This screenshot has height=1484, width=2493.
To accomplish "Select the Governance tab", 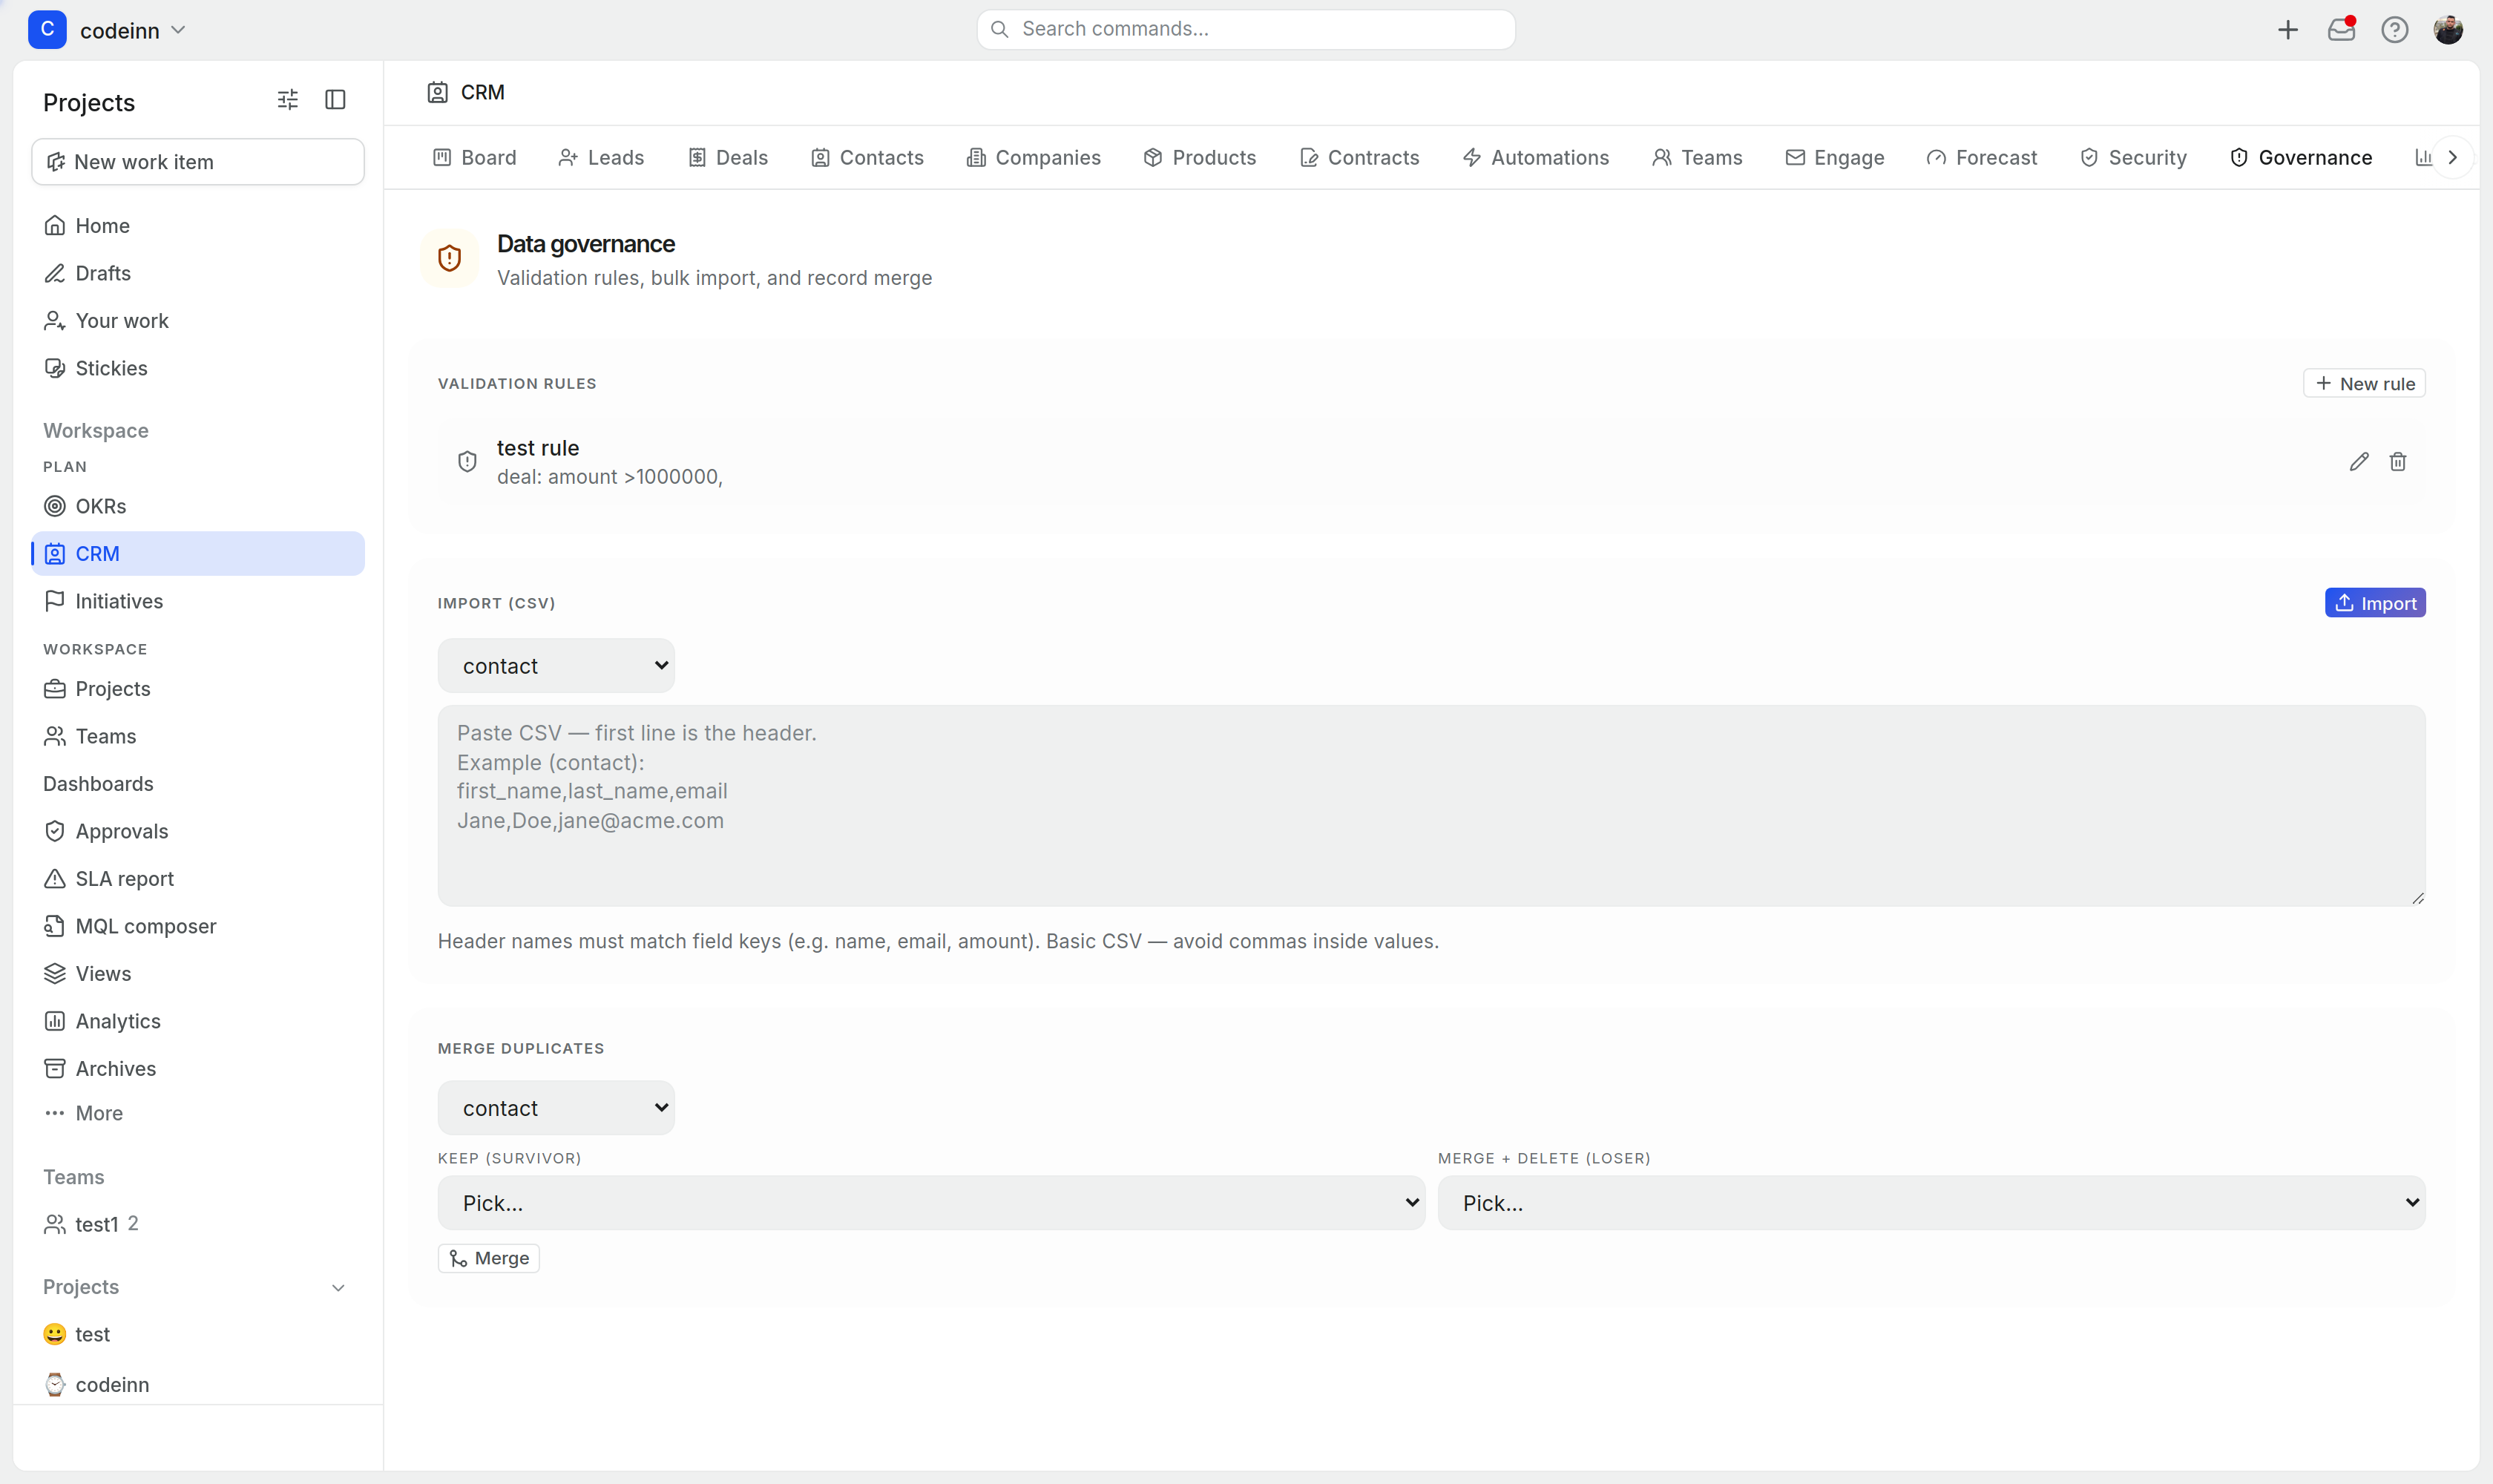I will 2301,158.
